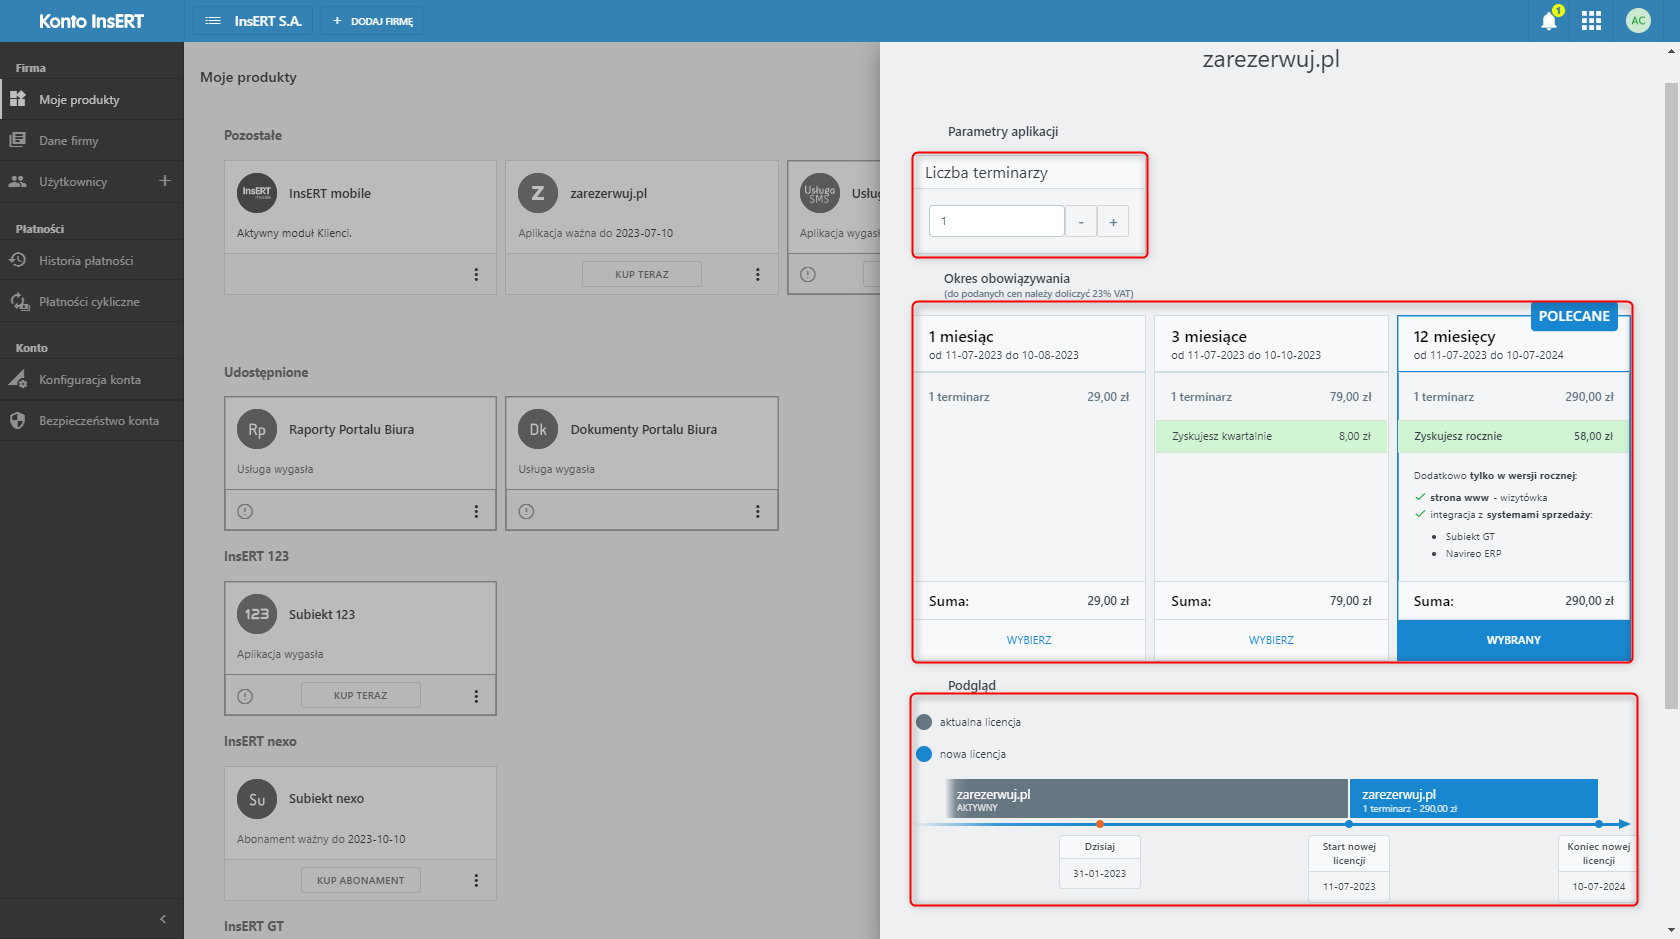Click the 'Zyskujesz kwartalnie' savings row
Image resolution: width=1680 pixels, height=939 pixels.
click(x=1271, y=436)
